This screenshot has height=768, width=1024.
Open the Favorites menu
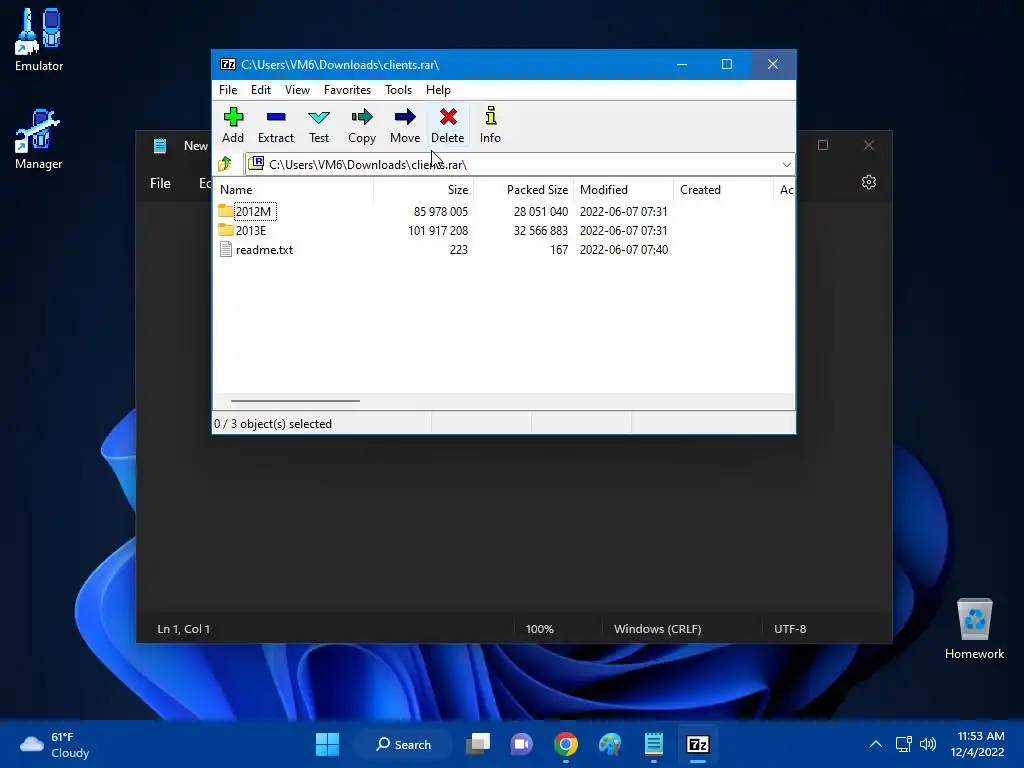pos(347,89)
